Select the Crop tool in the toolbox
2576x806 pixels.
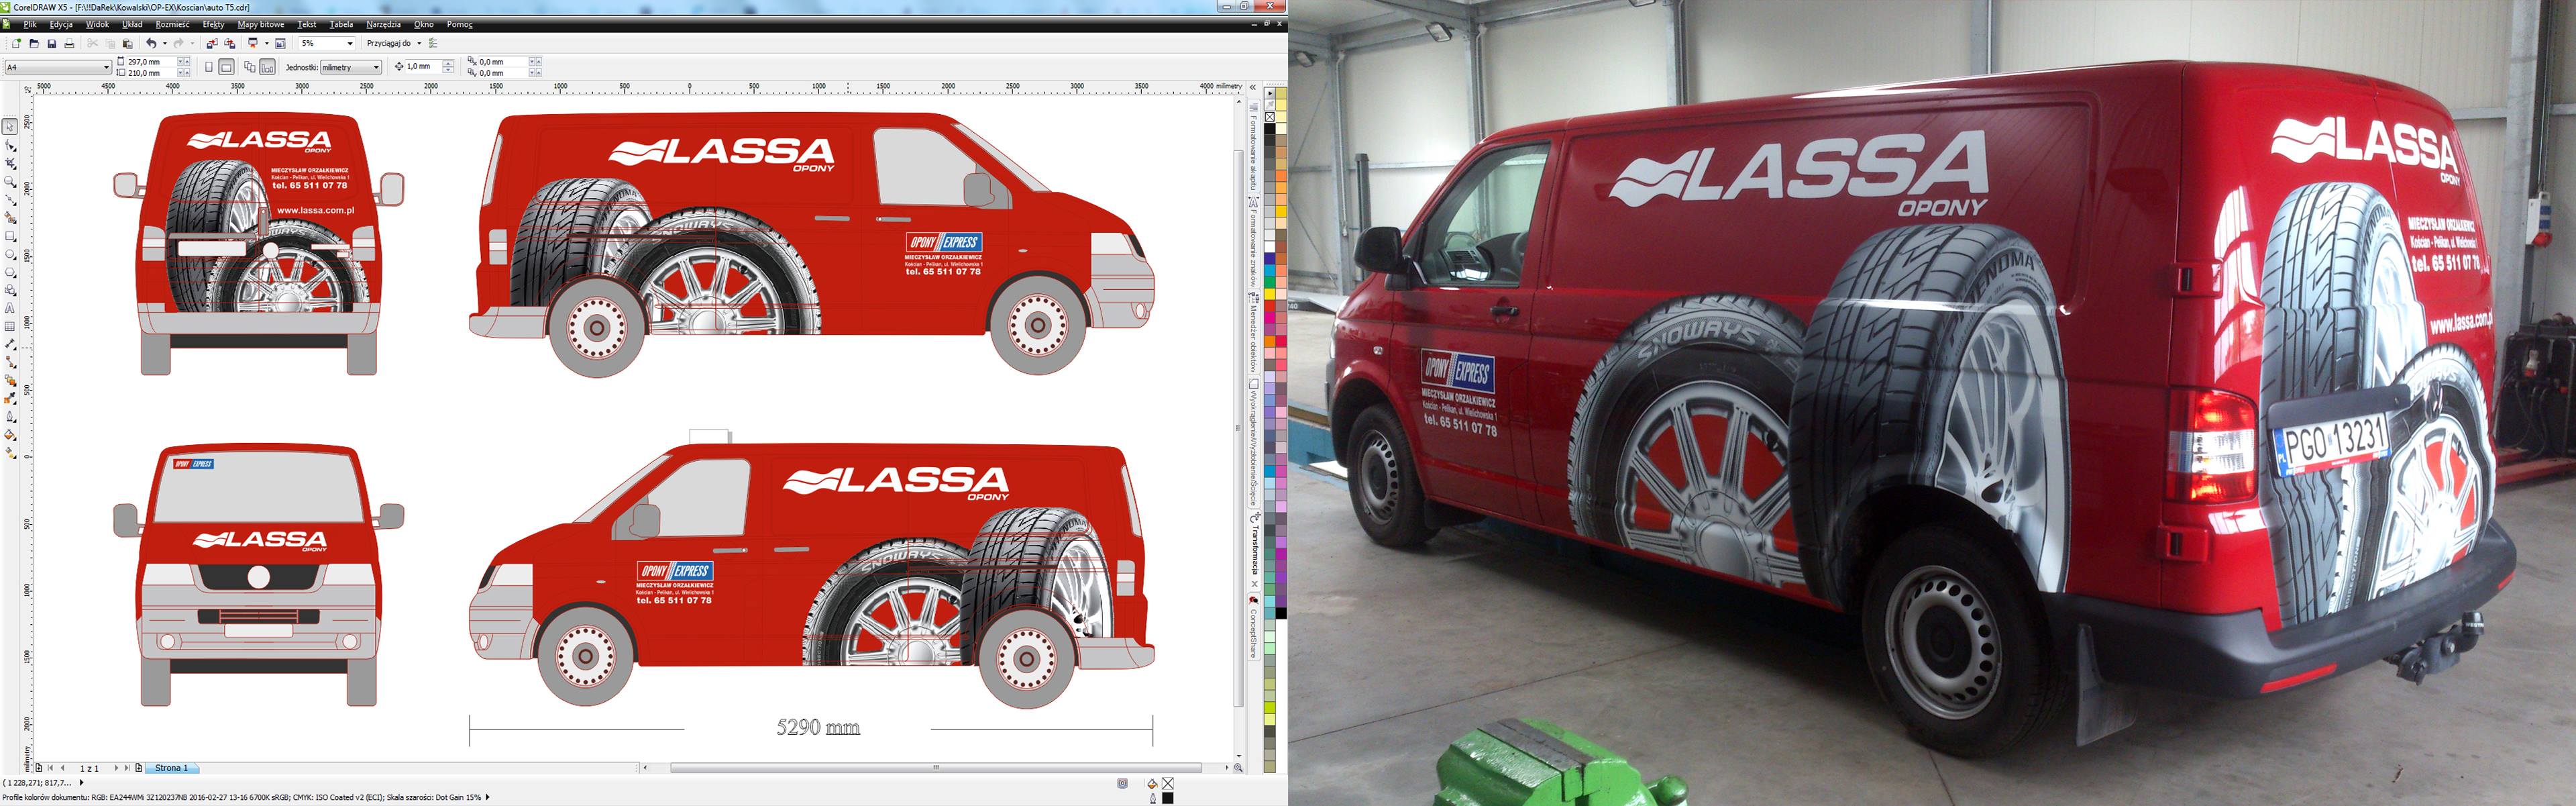pyautogui.click(x=10, y=163)
